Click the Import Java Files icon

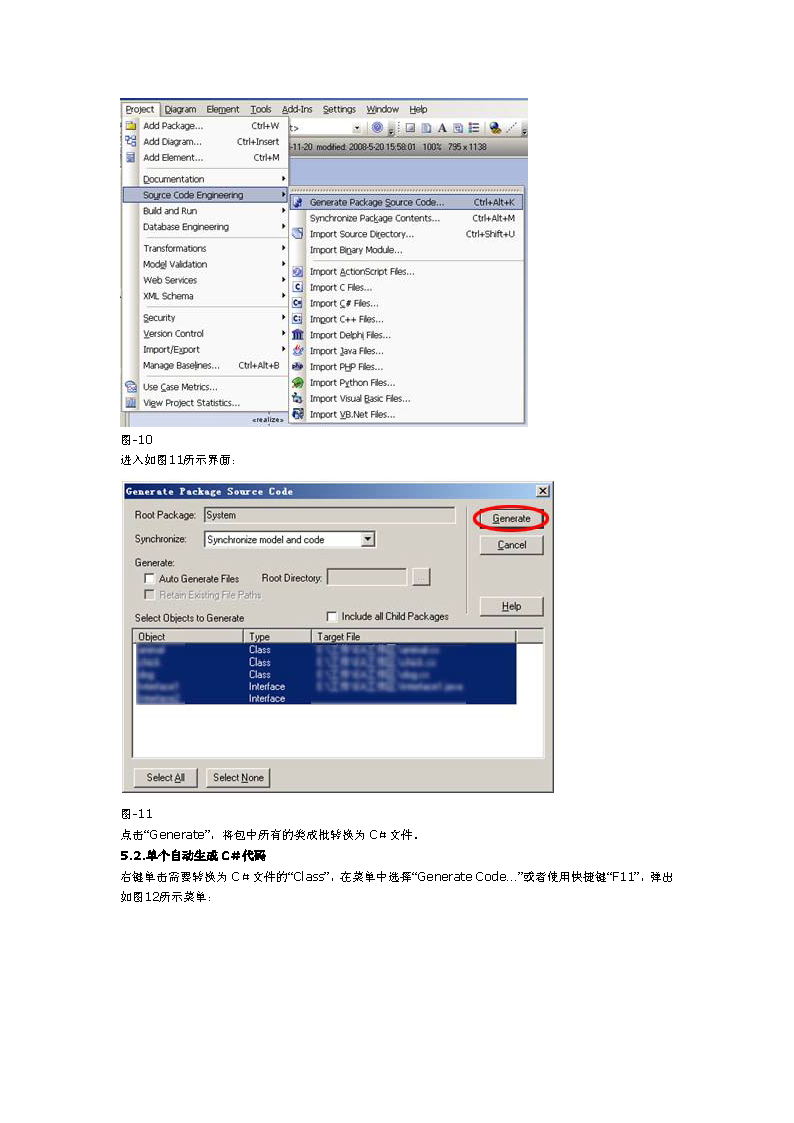point(297,350)
